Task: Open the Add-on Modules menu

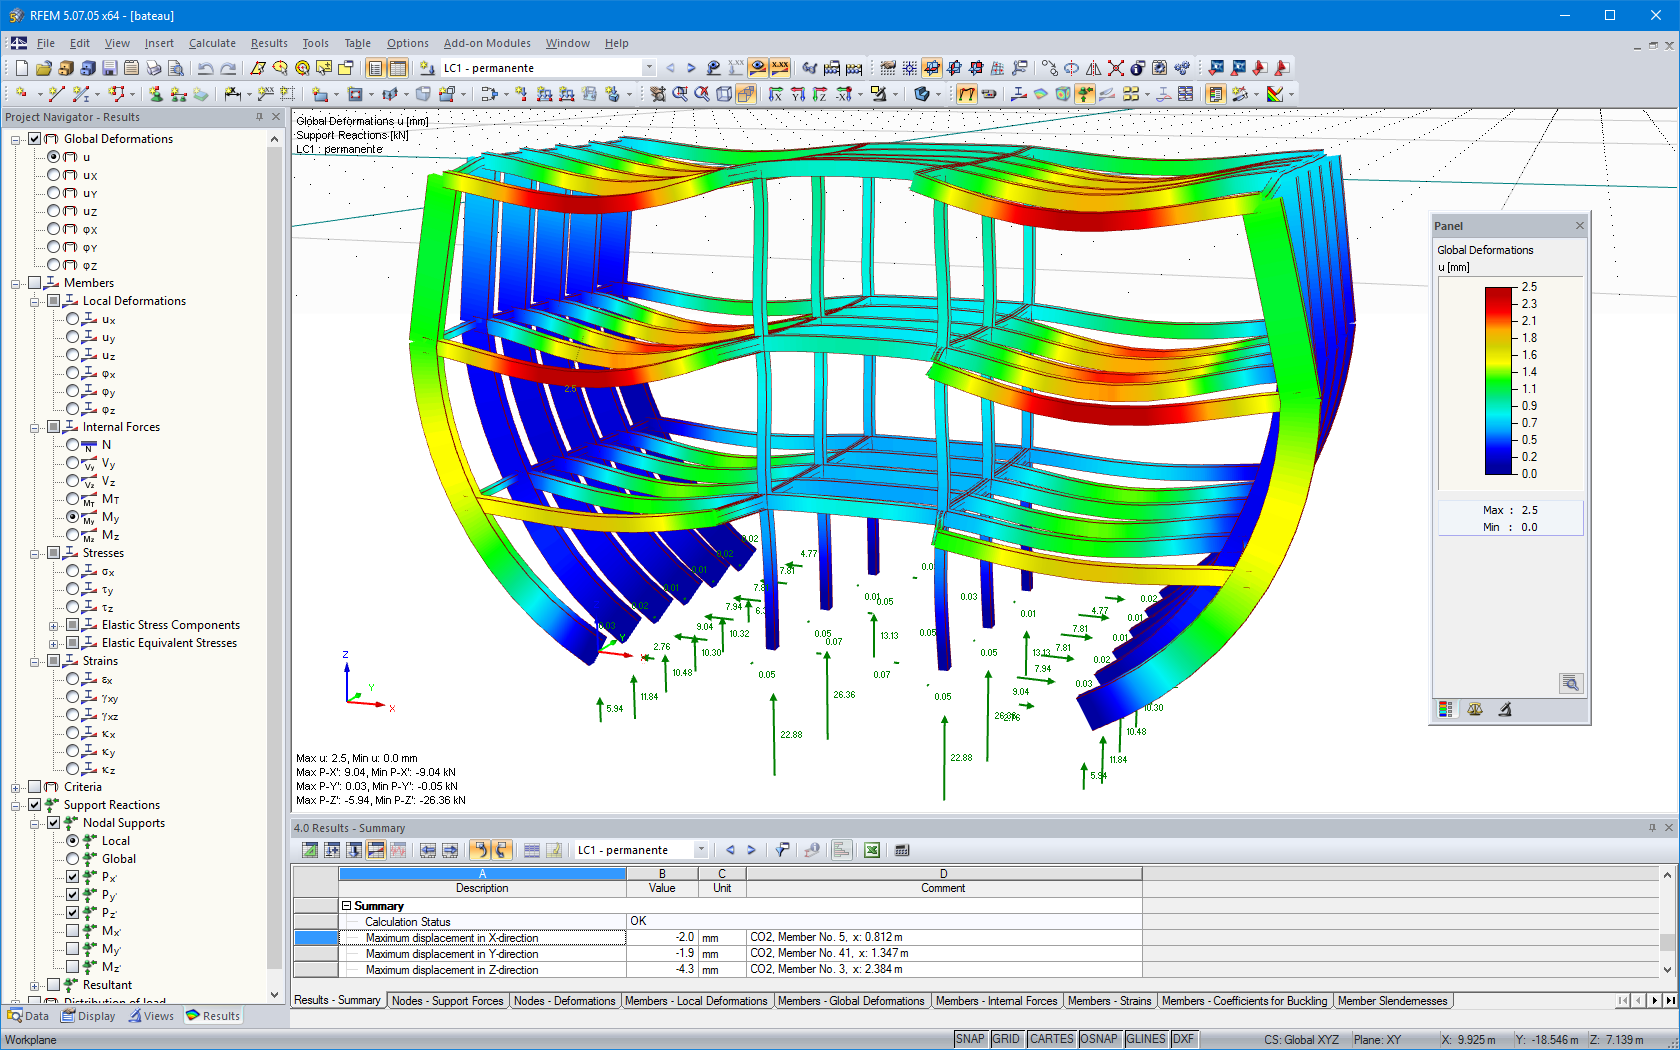Action: (x=487, y=43)
